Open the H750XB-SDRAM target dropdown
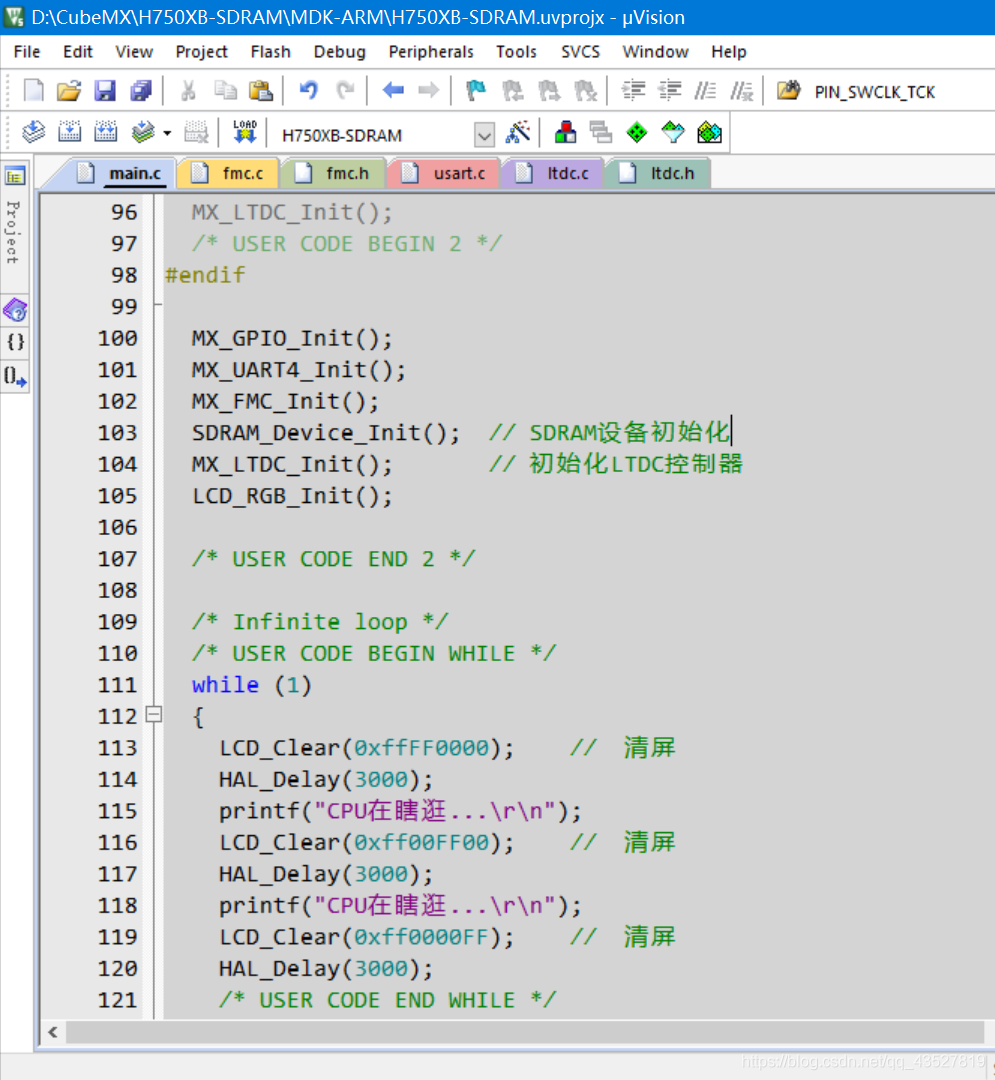Screen dimensions: 995x1080 (x=484, y=135)
